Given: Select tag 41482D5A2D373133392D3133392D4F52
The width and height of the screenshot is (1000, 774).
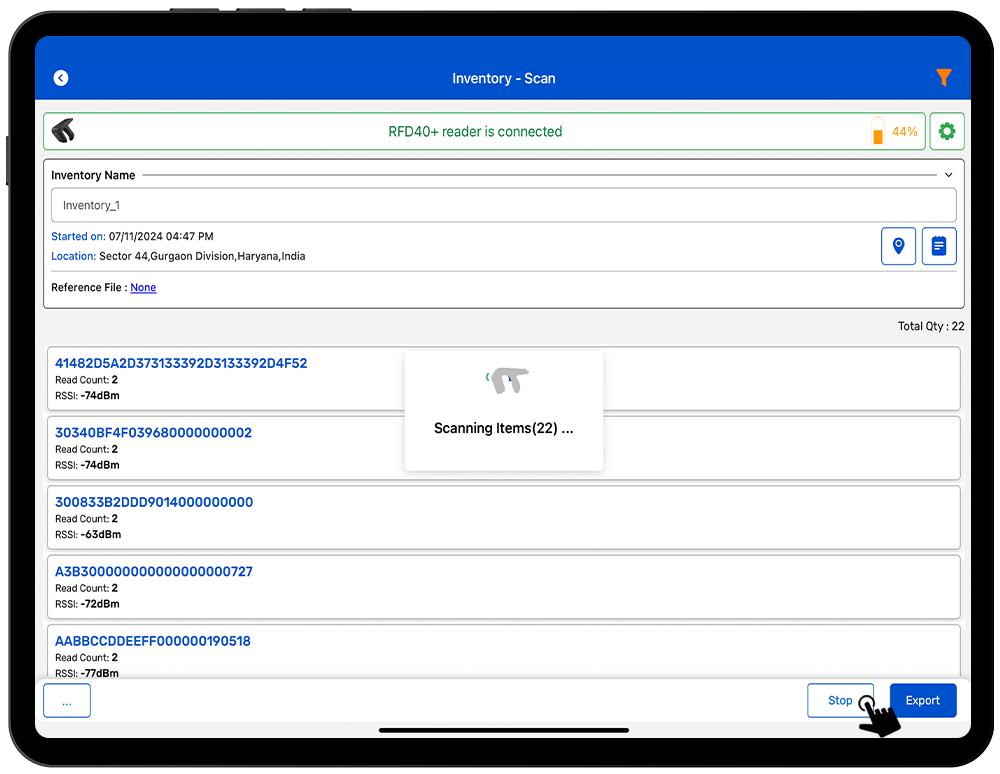Looking at the screenshot, I should click(181, 364).
